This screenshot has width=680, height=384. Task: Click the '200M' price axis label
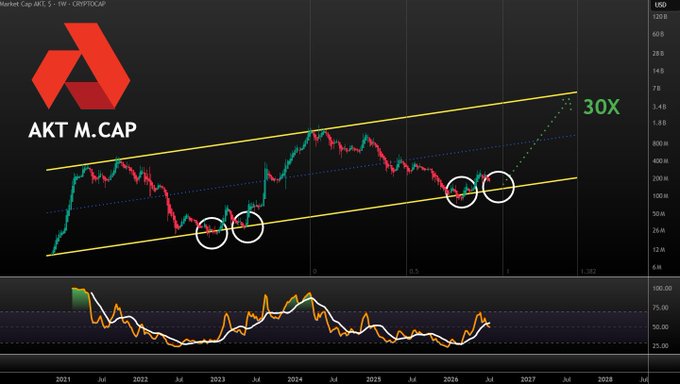[660, 178]
